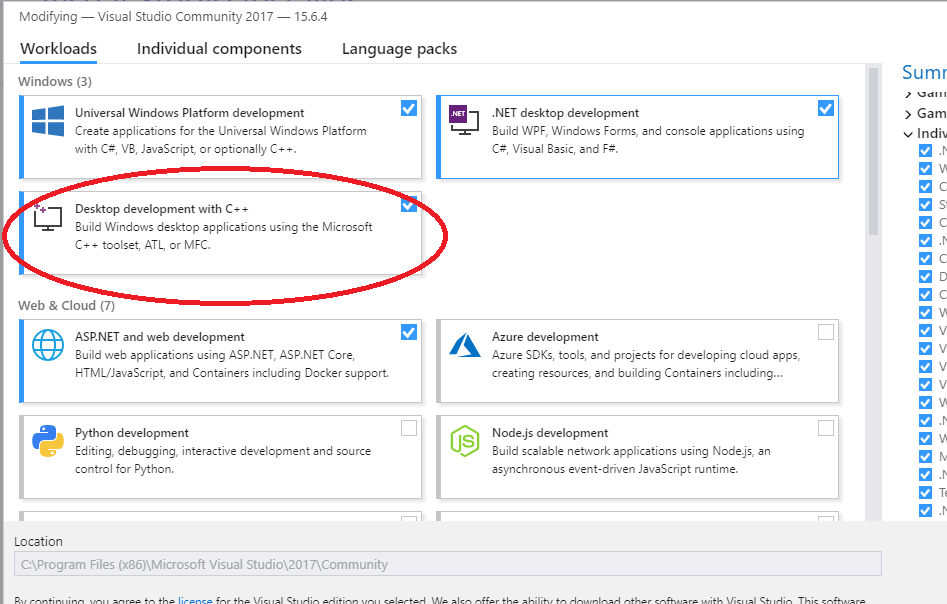Click 'Build WPF, Windows Forms' description text
The height and width of the screenshot is (604, 947).
648,140
